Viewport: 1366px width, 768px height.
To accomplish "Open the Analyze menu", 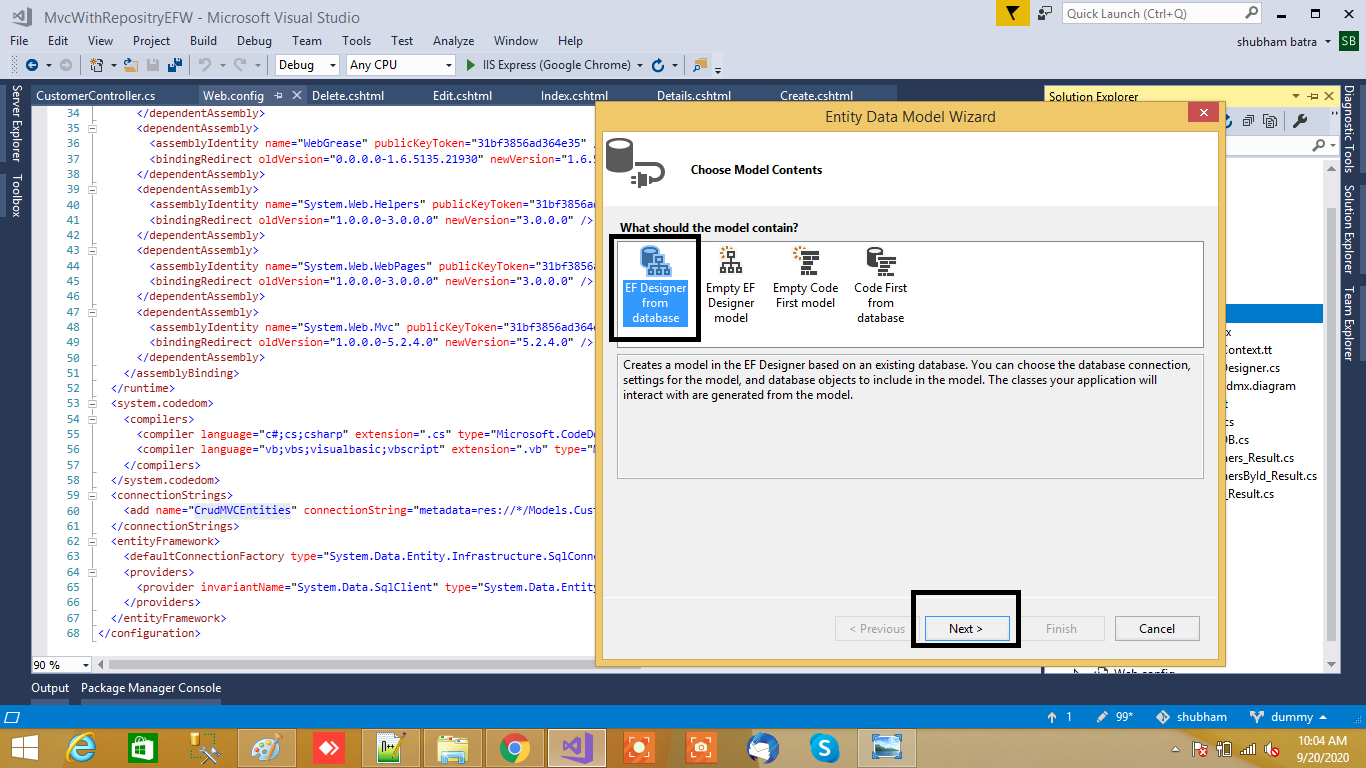I will point(453,41).
